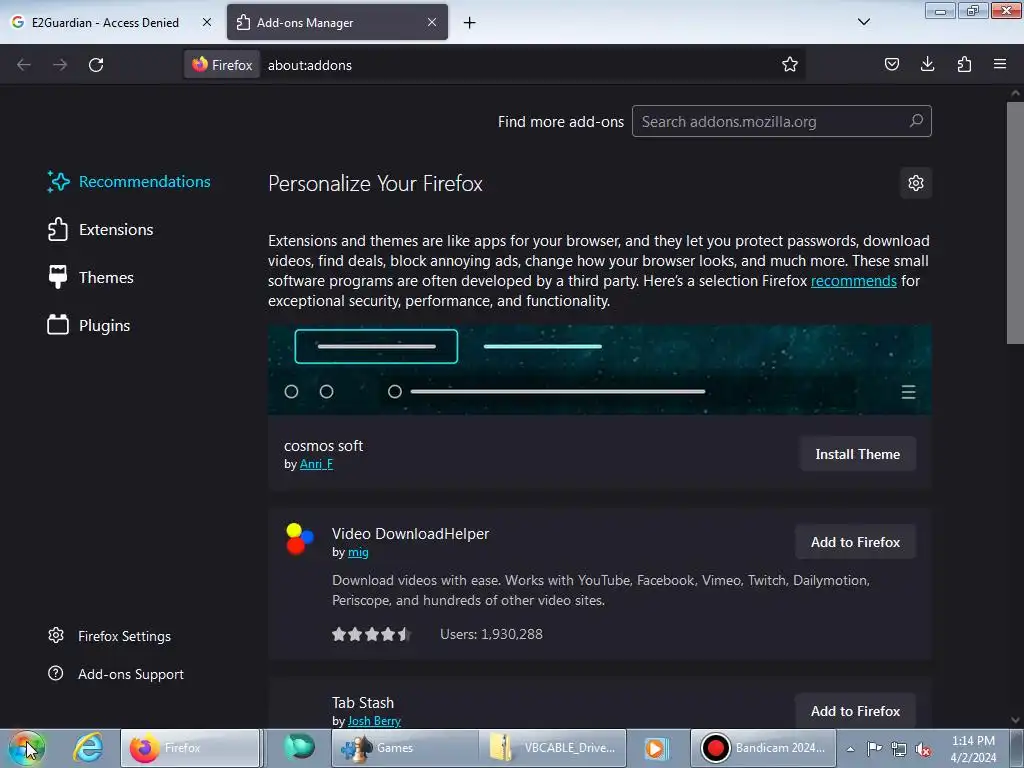Follow the recommends link
The image size is (1024, 768).
point(854,281)
